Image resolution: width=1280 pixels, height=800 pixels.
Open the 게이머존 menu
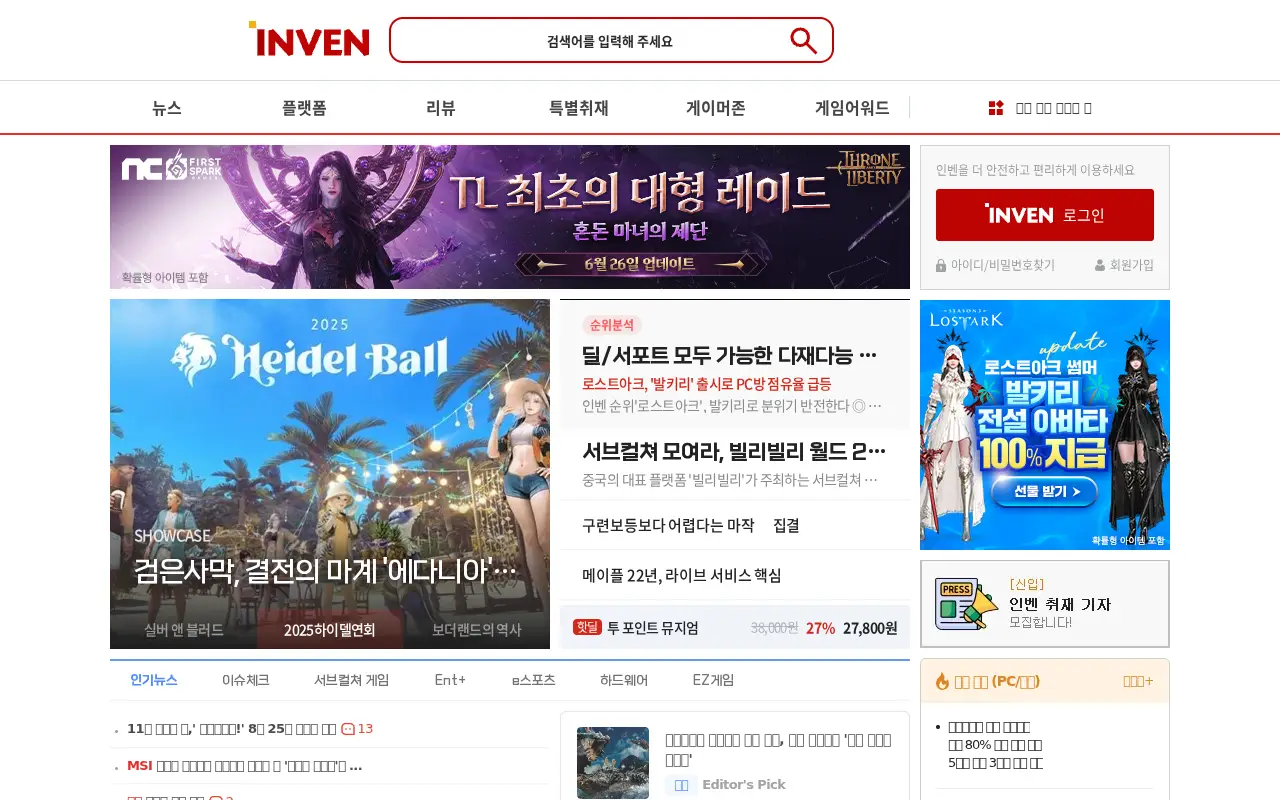[716, 108]
